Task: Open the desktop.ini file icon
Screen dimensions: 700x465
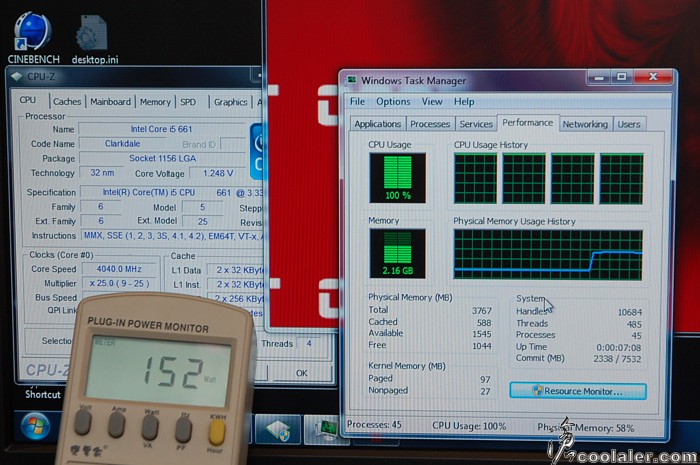Action: click(94, 40)
